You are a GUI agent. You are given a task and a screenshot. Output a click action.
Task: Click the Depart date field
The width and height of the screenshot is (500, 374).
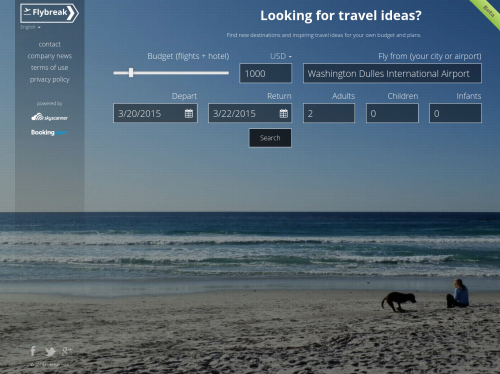[x=155, y=113]
